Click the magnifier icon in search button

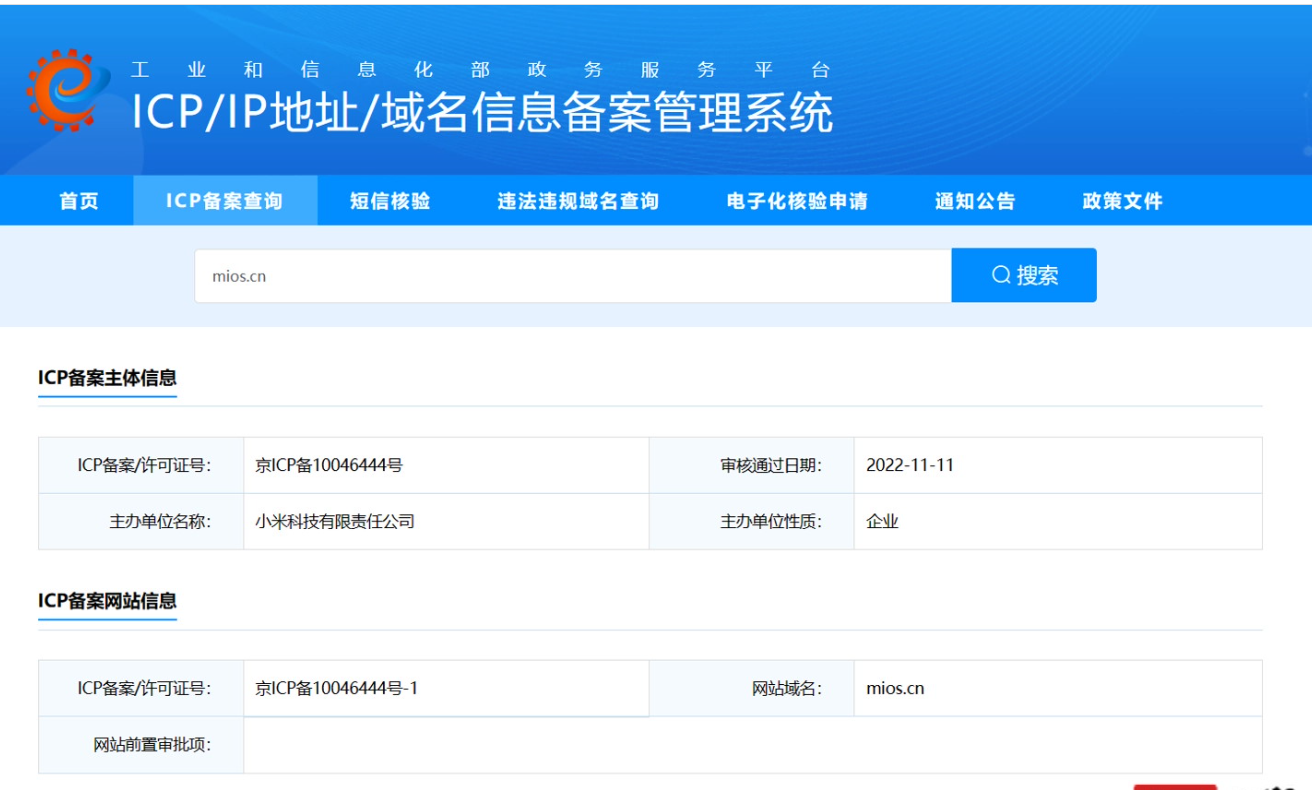coord(1001,275)
